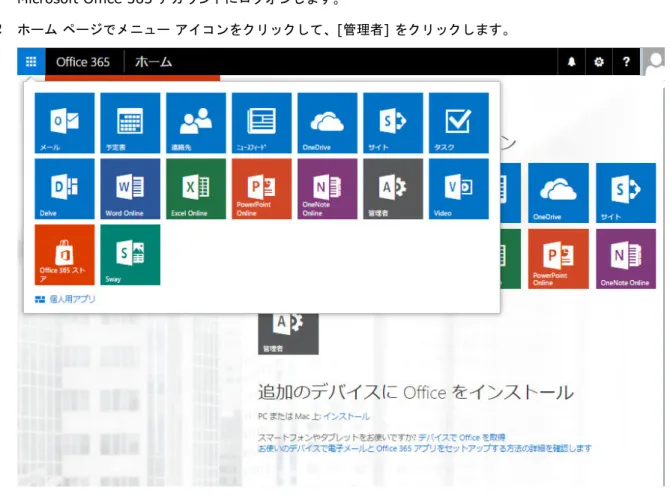
Task: Open the Tasks (タスク) tile
Action: (459, 123)
